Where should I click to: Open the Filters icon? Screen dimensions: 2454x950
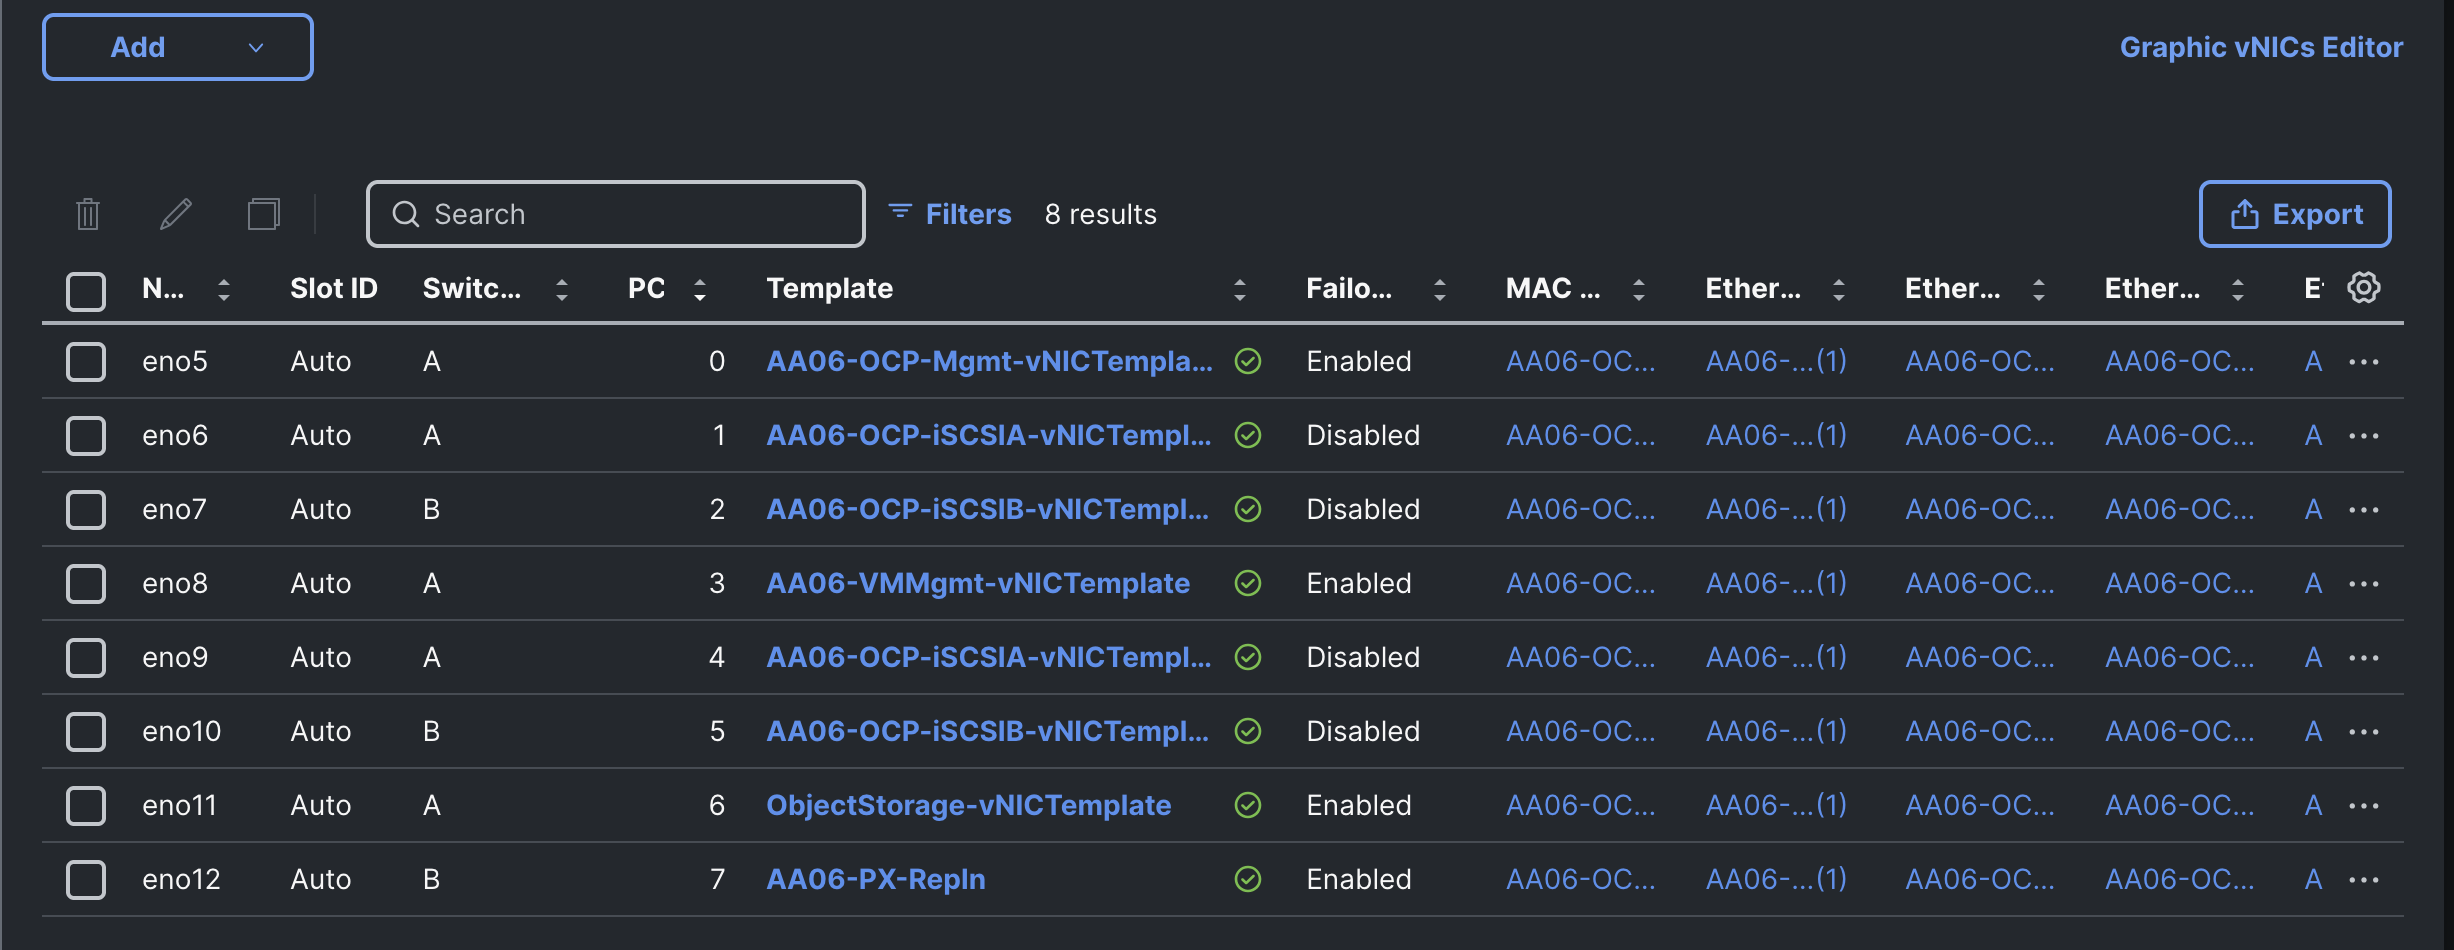899,212
